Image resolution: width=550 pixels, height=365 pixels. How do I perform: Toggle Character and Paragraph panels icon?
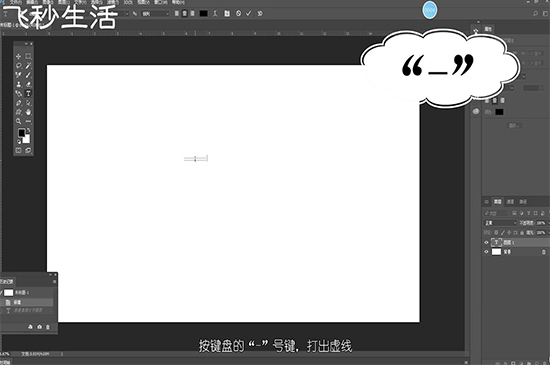pyautogui.click(x=227, y=13)
